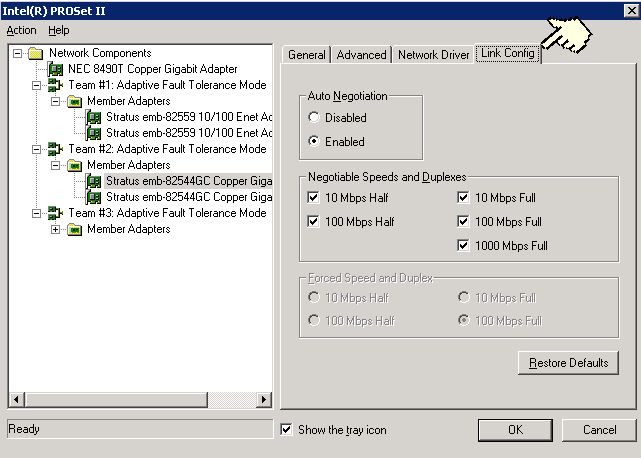The width and height of the screenshot is (641, 458).
Task: Click first Stratus emb-82559 adapter icon
Action: [x=94, y=117]
